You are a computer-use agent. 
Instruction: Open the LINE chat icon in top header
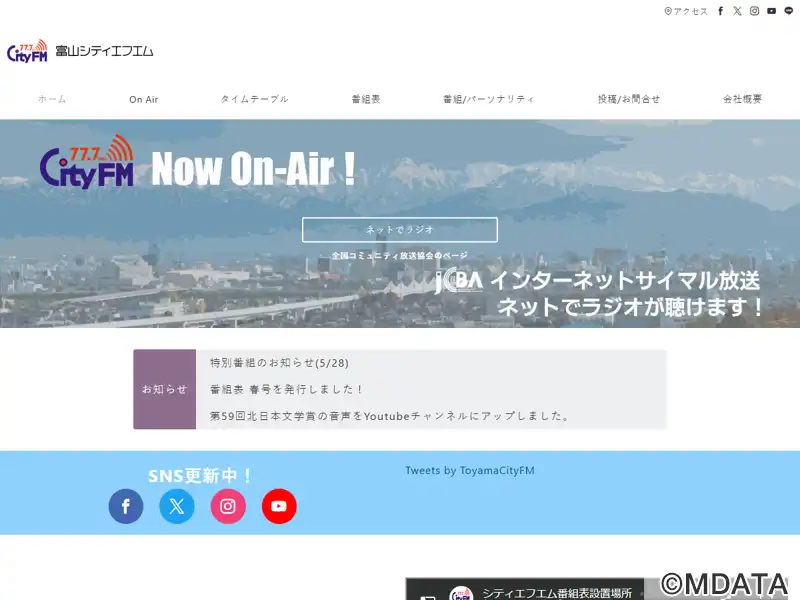[x=789, y=11]
